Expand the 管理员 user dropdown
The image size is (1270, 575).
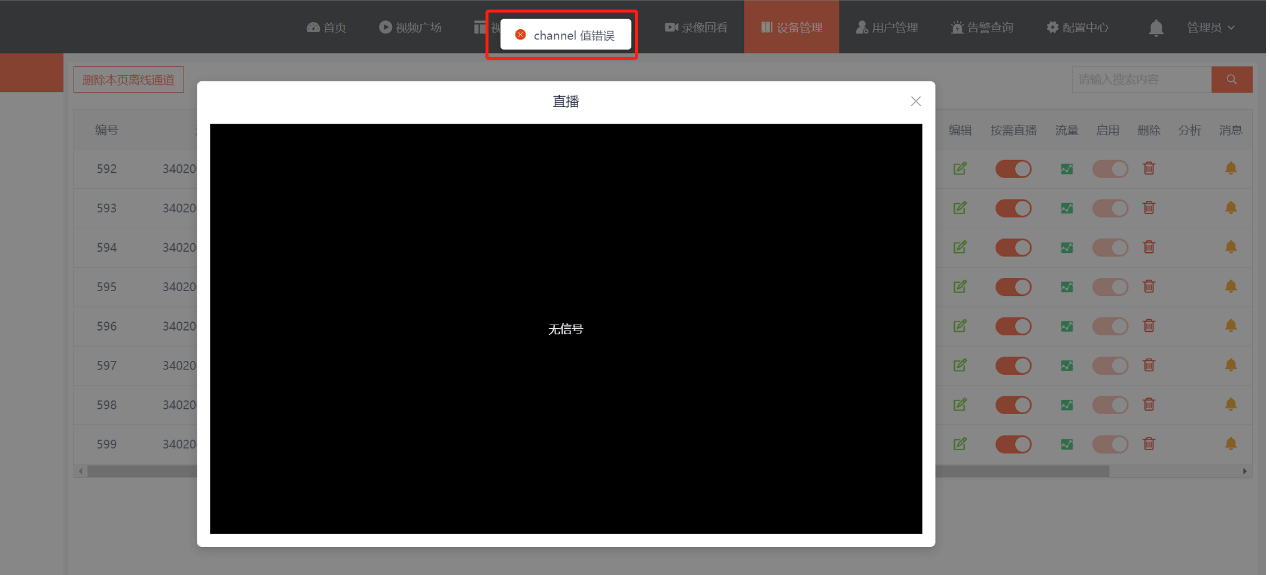[1210, 28]
